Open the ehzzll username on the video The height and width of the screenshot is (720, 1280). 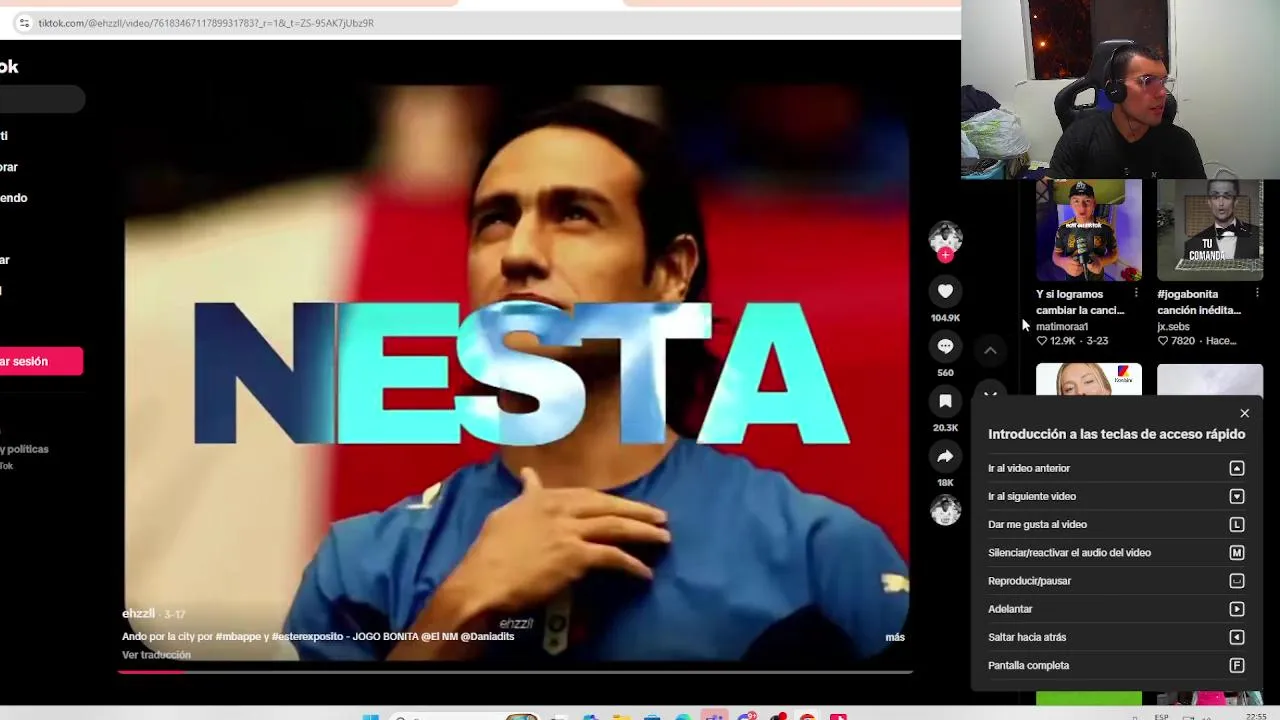(138, 613)
